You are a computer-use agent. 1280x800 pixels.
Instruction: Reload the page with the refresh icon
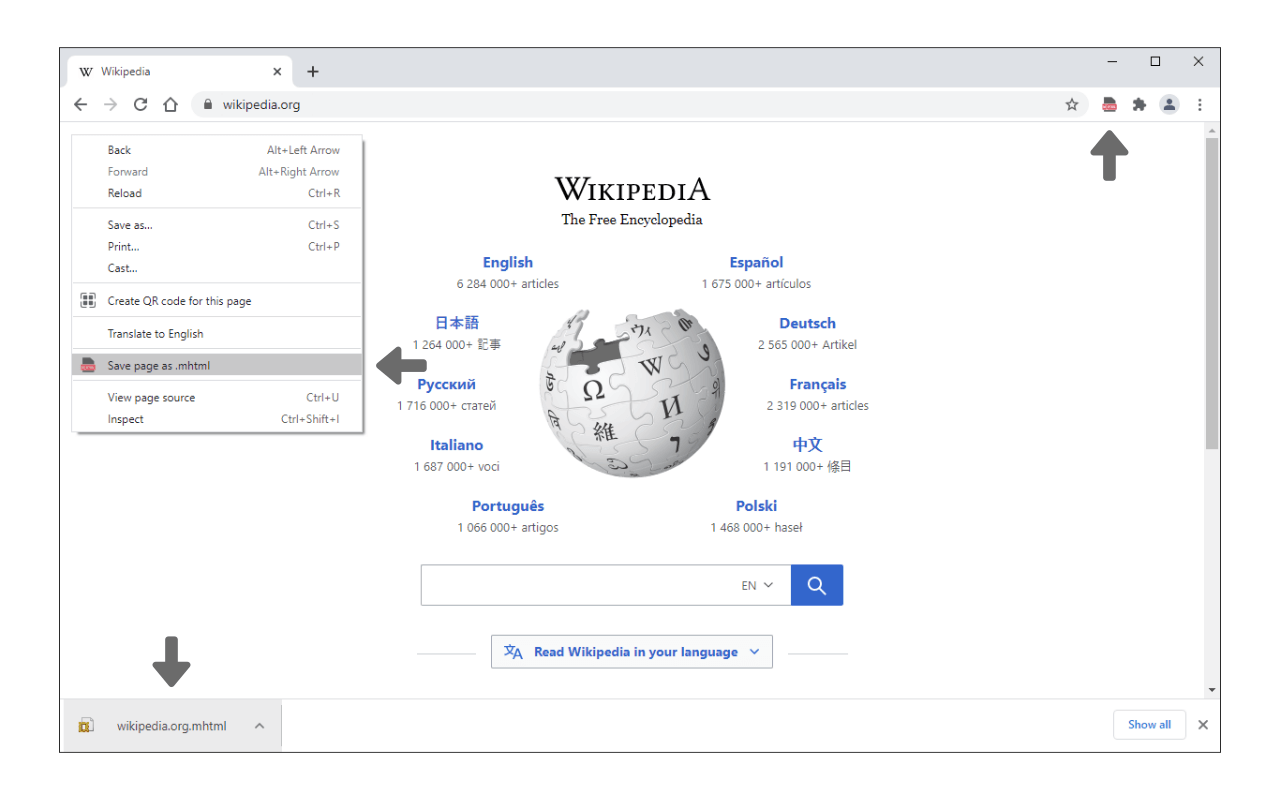141,104
